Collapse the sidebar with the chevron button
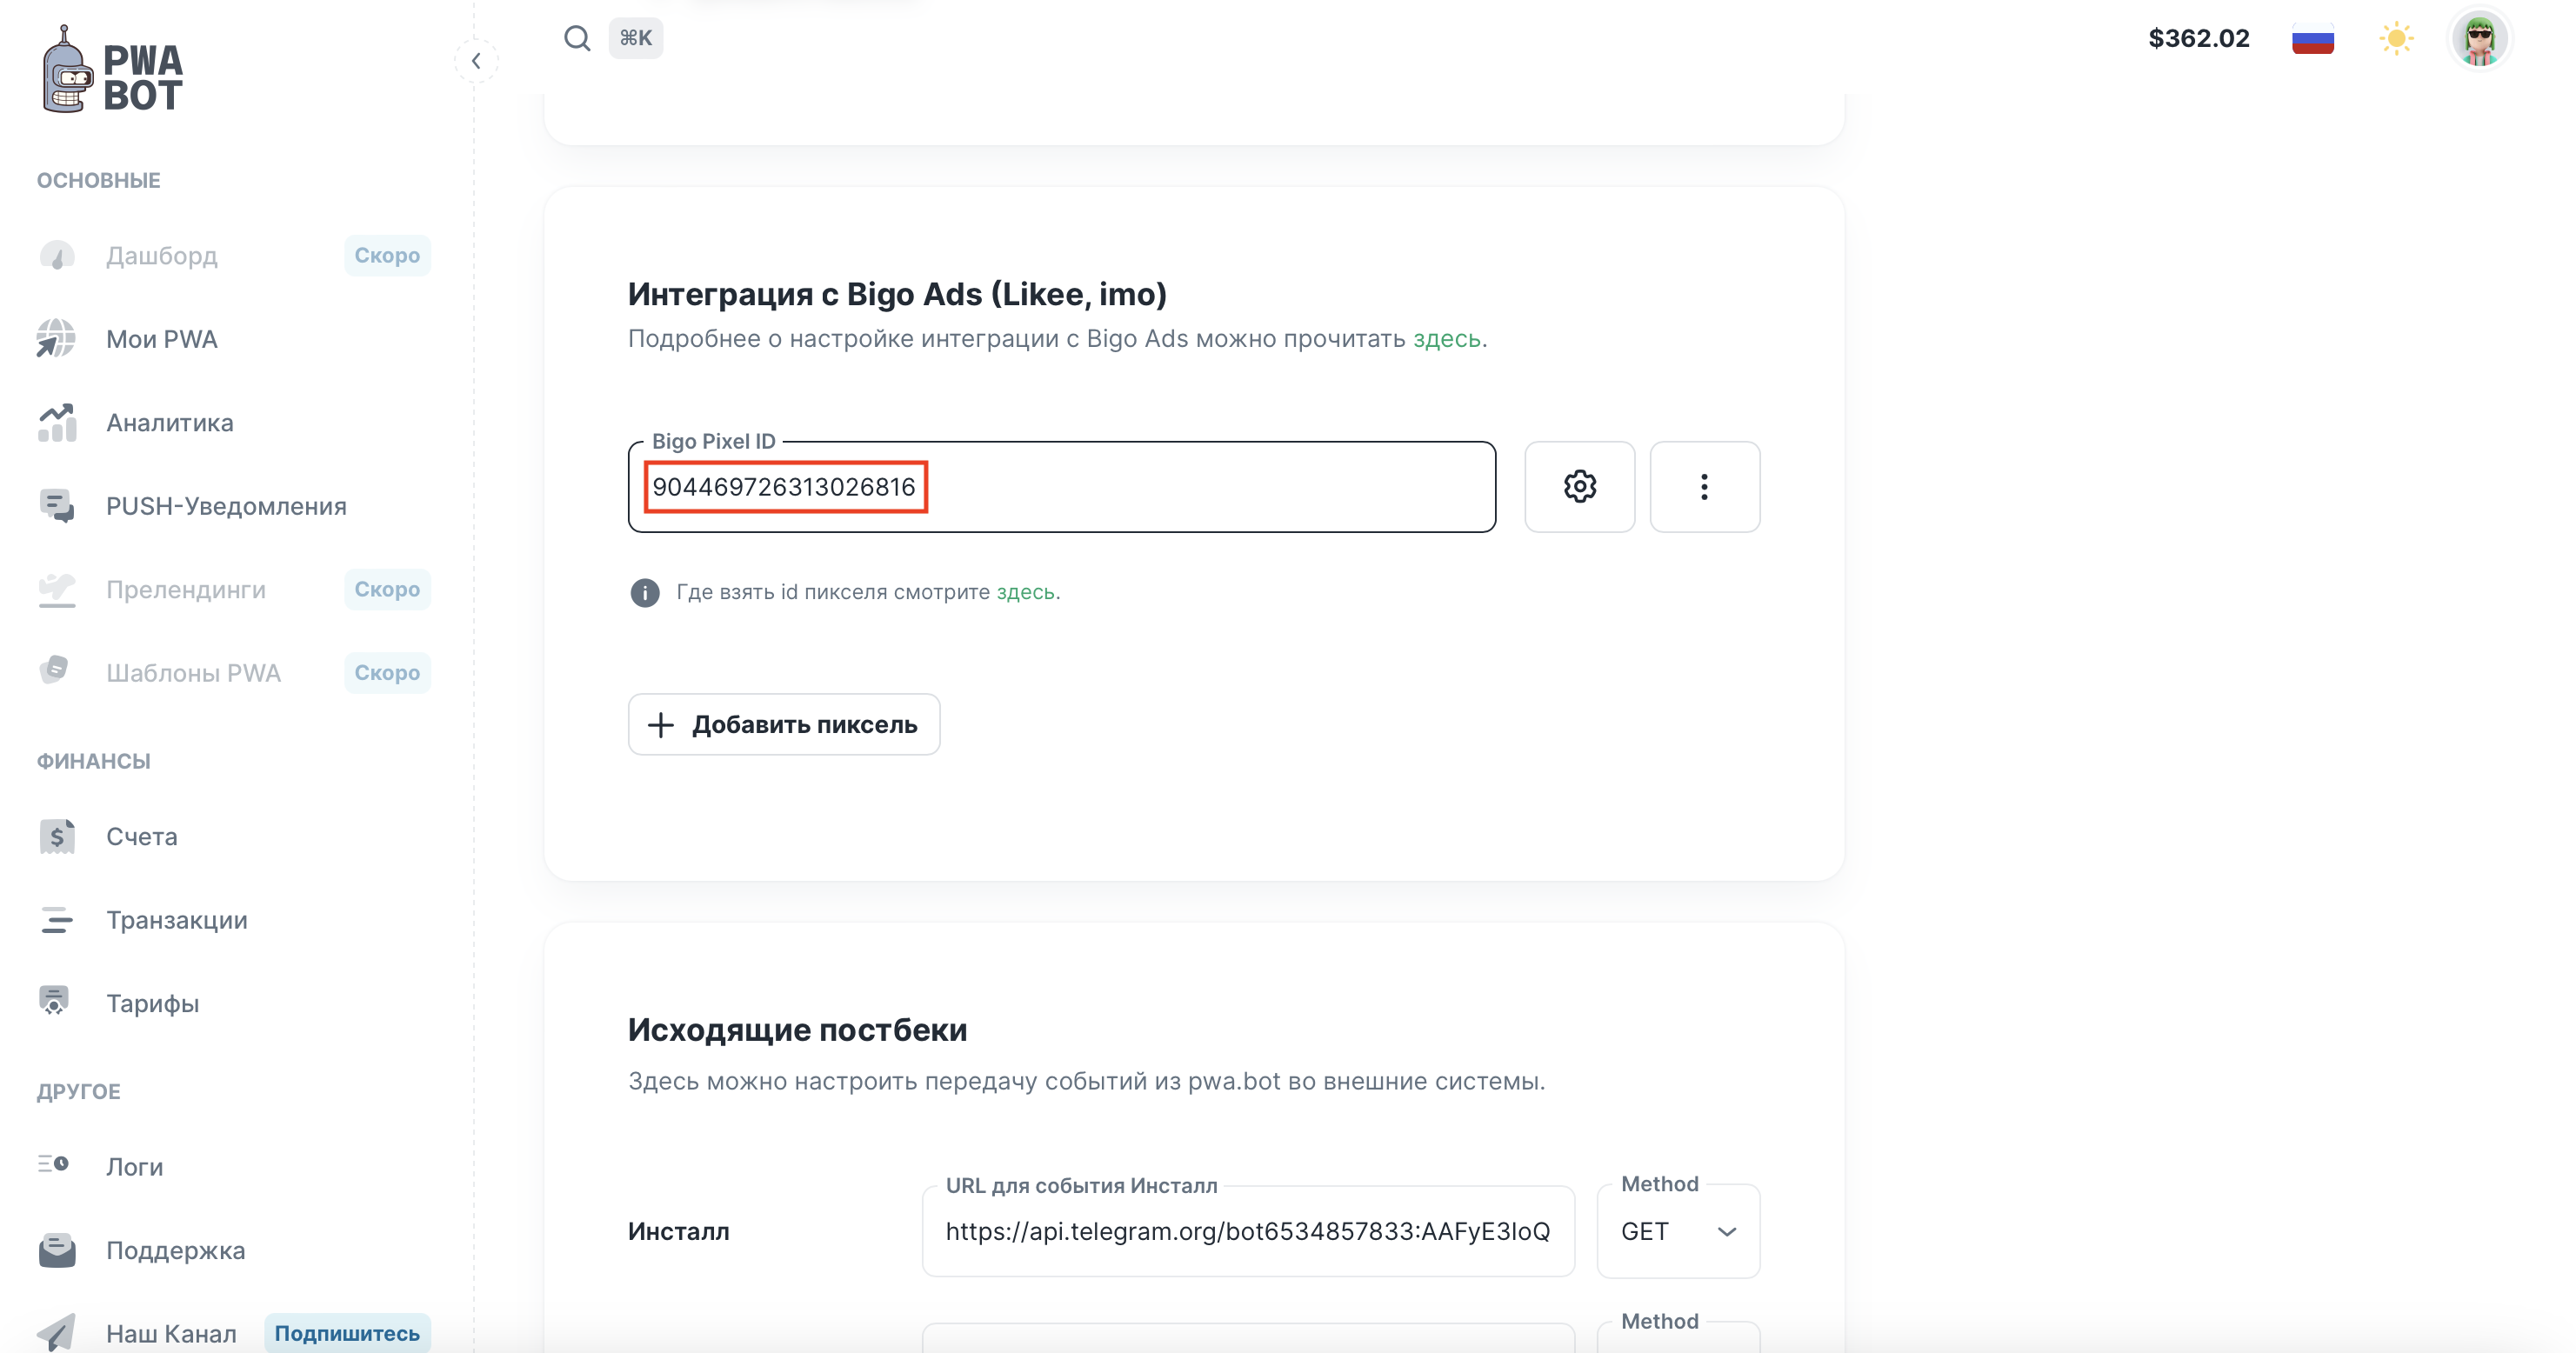The width and height of the screenshot is (2576, 1353). click(476, 61)
